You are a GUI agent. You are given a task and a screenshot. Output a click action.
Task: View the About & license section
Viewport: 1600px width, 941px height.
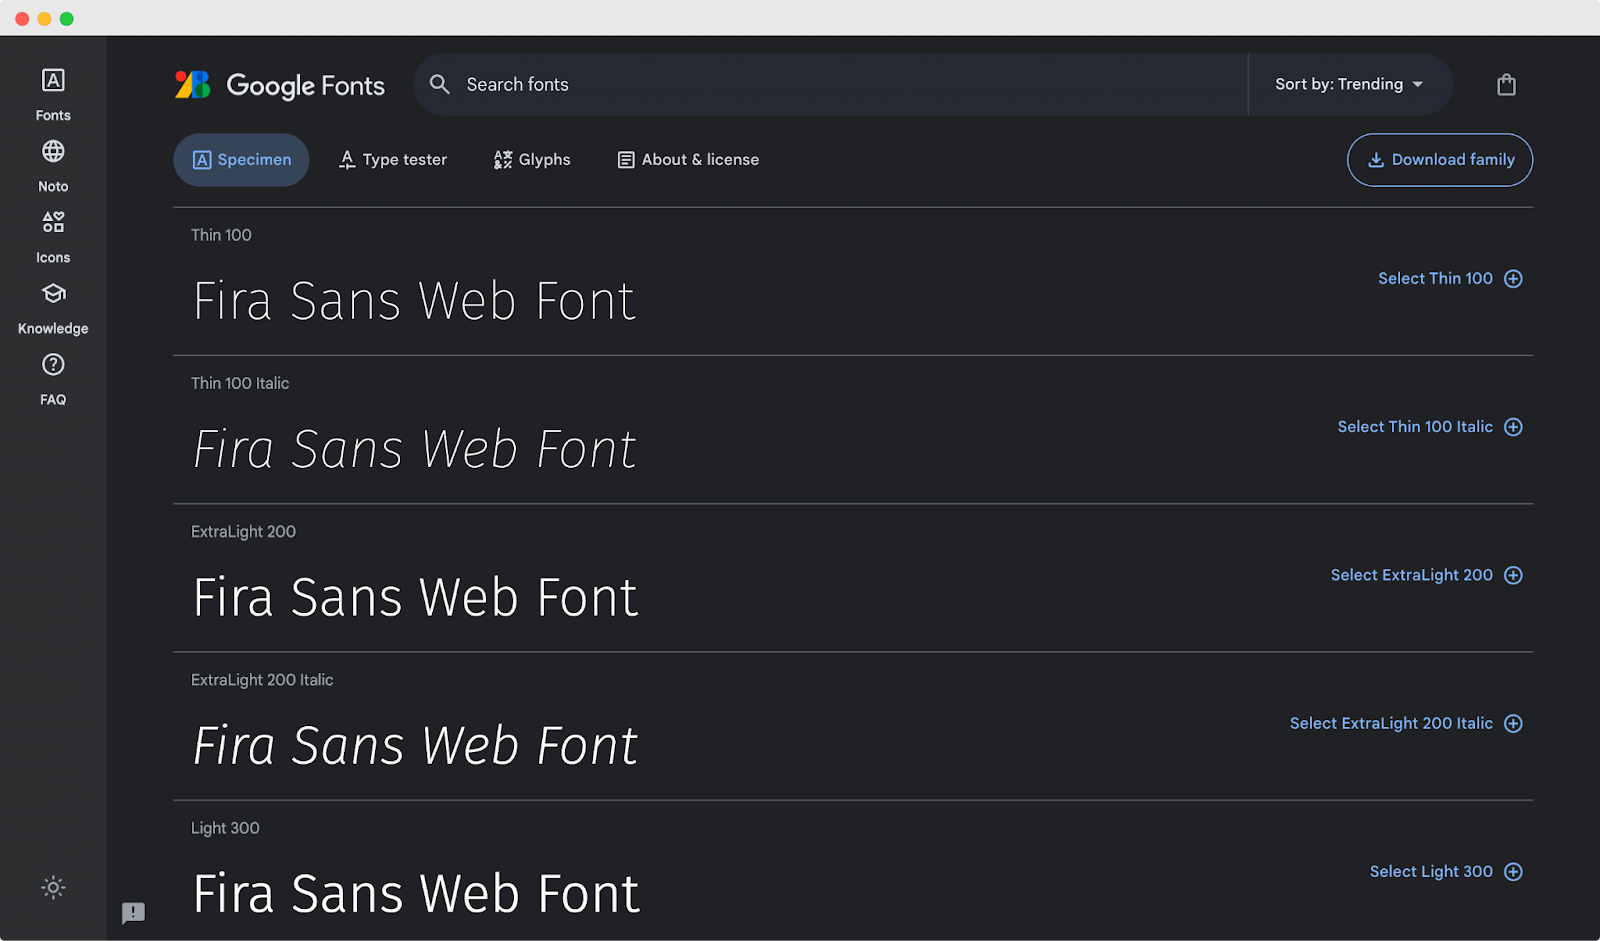tap(687, 159)
